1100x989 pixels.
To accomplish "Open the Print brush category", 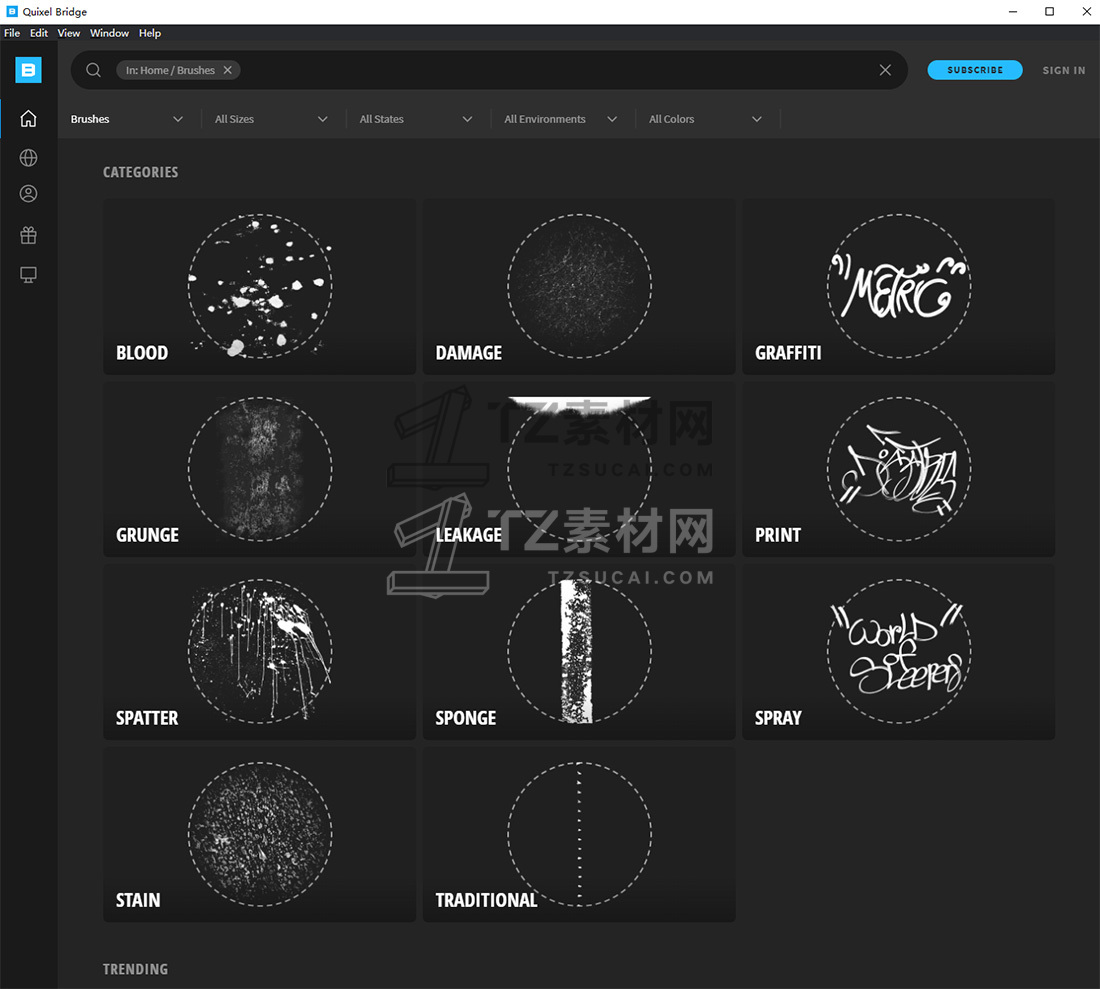I will [899, 469].
